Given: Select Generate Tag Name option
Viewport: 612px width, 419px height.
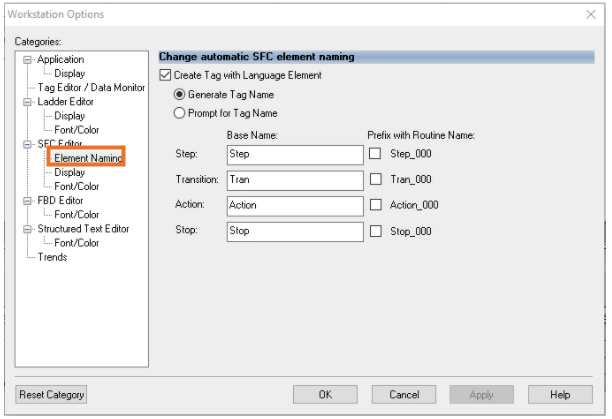Looking at the screenshot, I should pos(180,94).
